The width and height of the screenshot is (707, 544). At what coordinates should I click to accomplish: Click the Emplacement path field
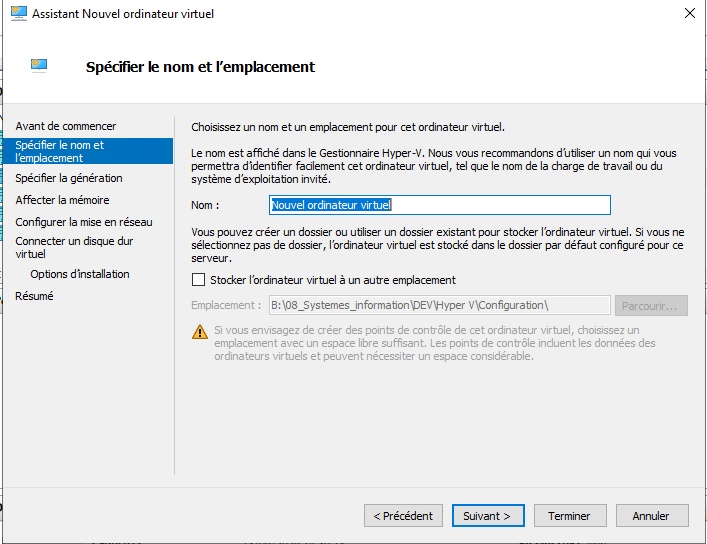click(439, 305)
